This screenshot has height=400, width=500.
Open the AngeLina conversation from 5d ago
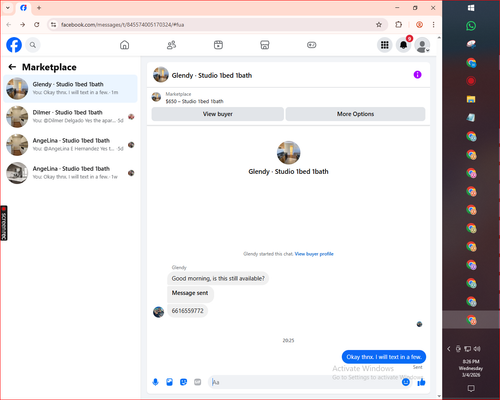pos(70,145)
